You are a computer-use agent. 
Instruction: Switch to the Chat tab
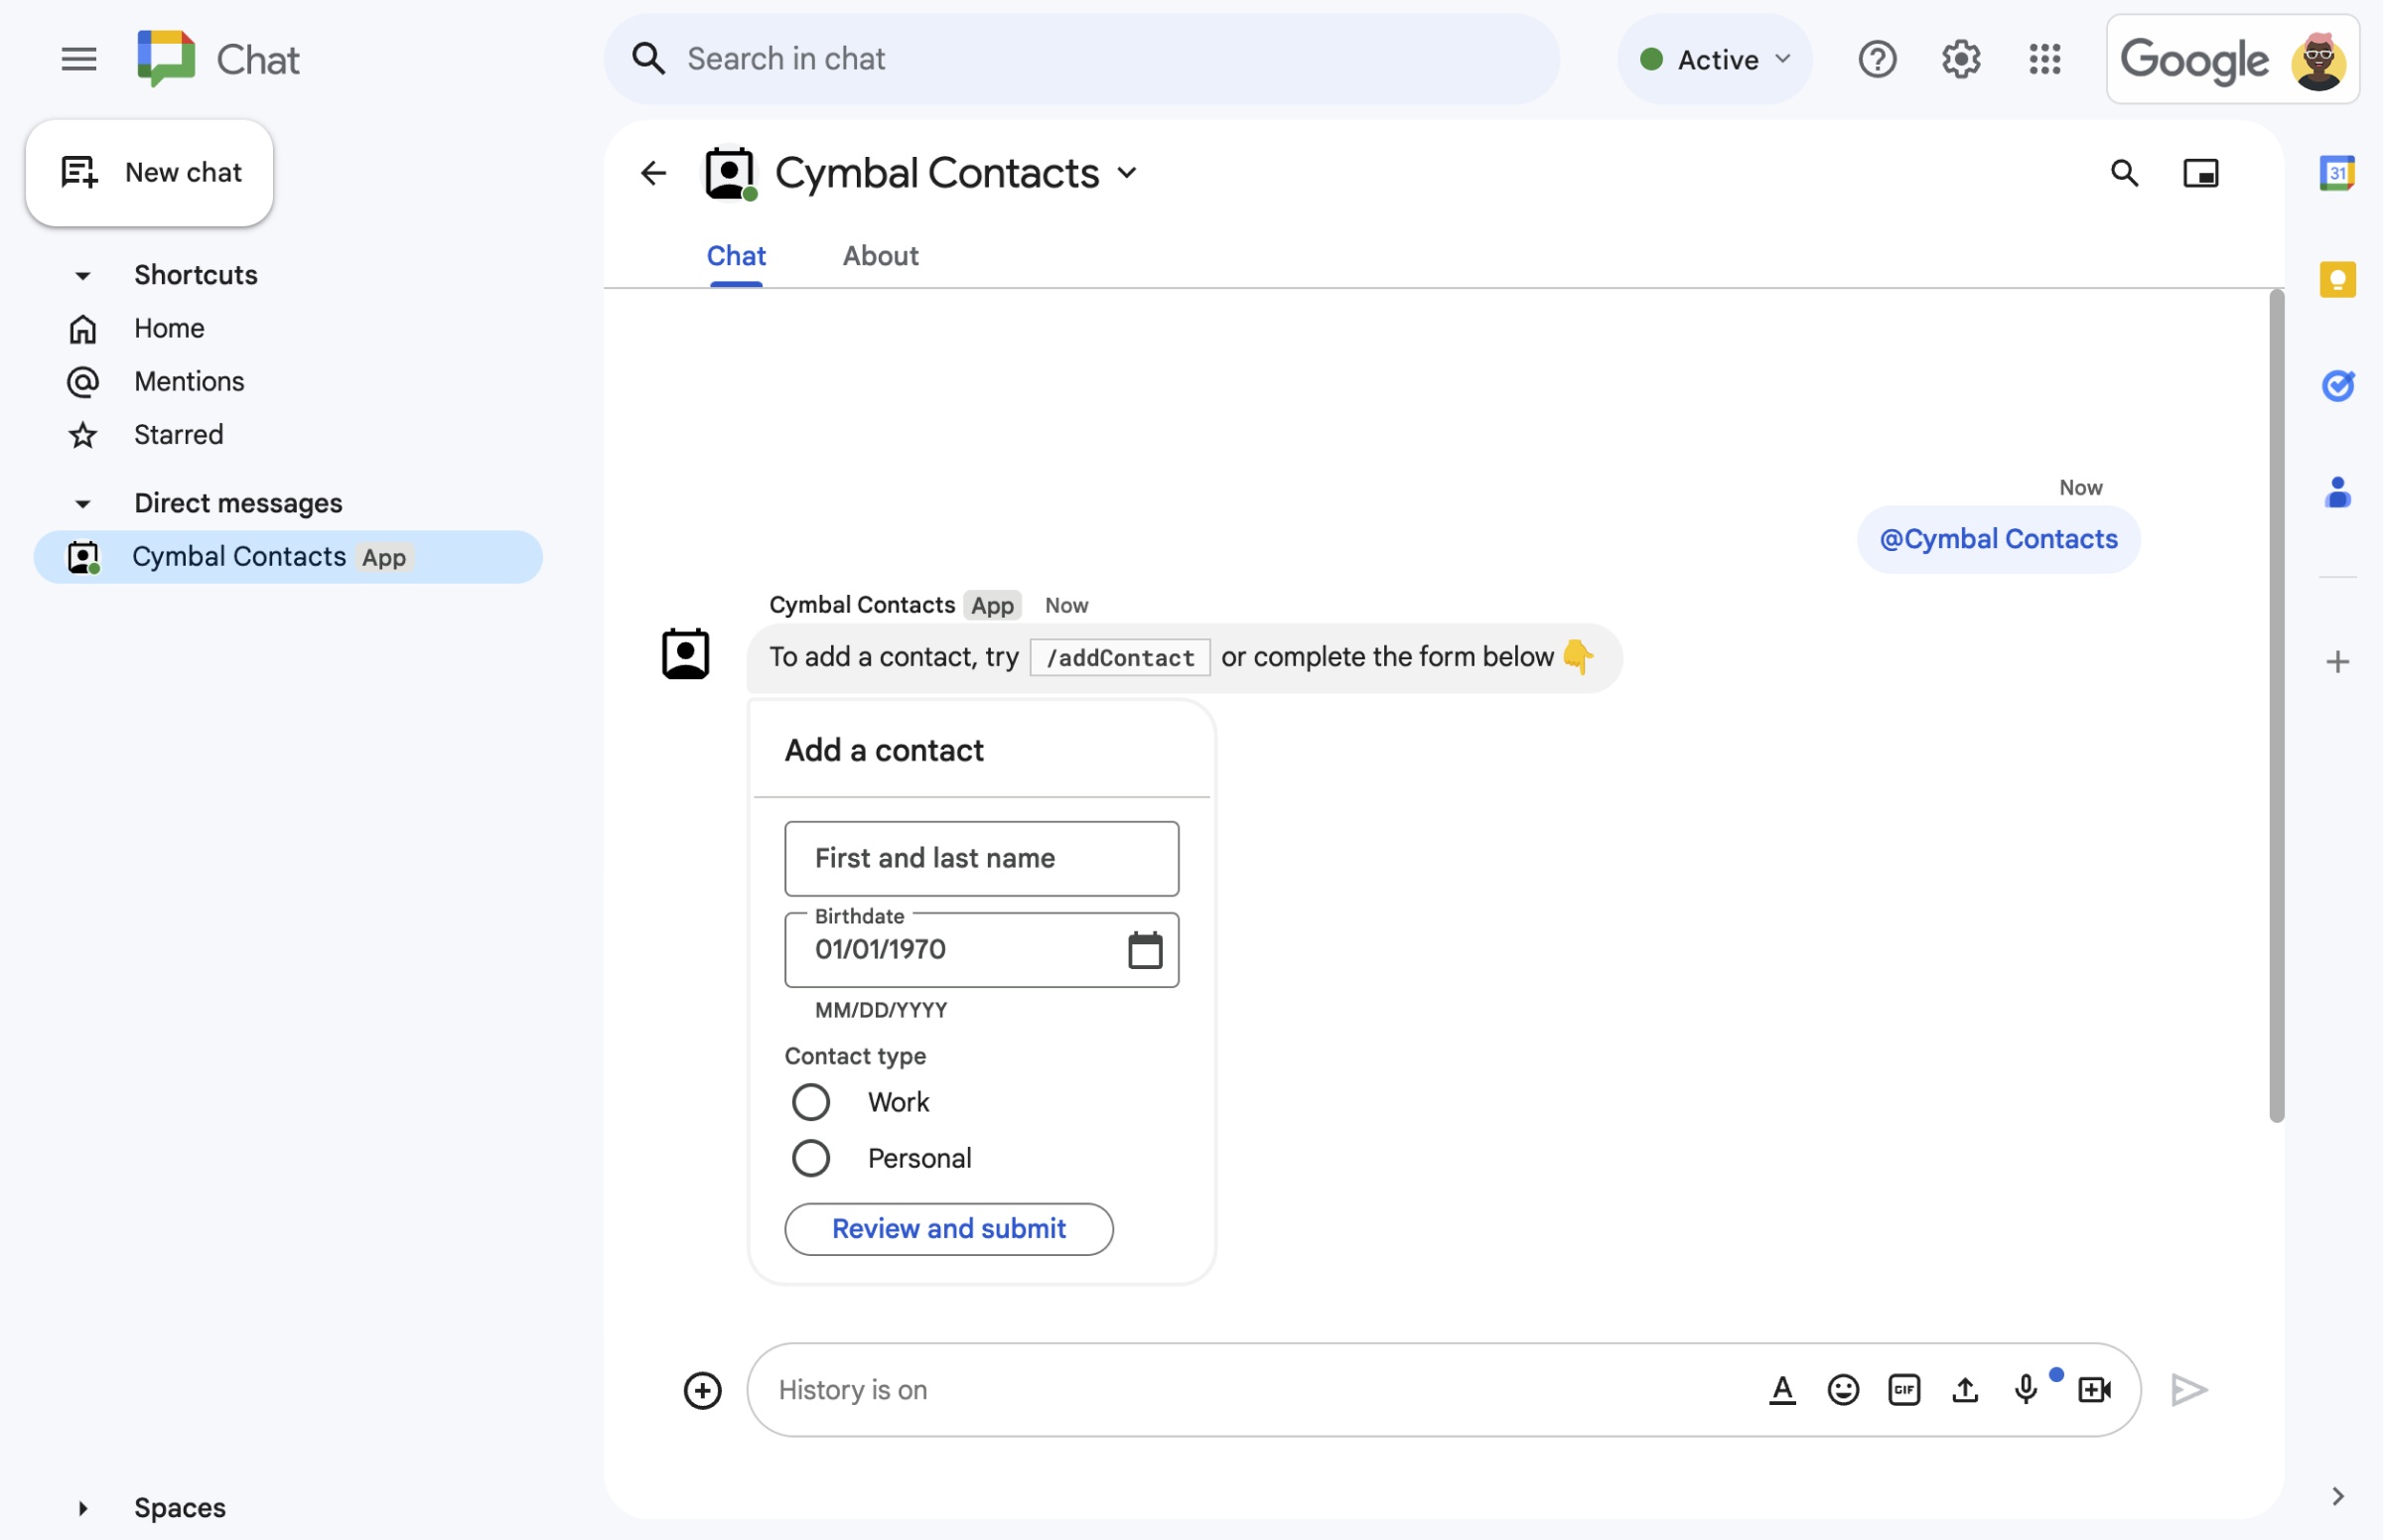tap(735, 253)
